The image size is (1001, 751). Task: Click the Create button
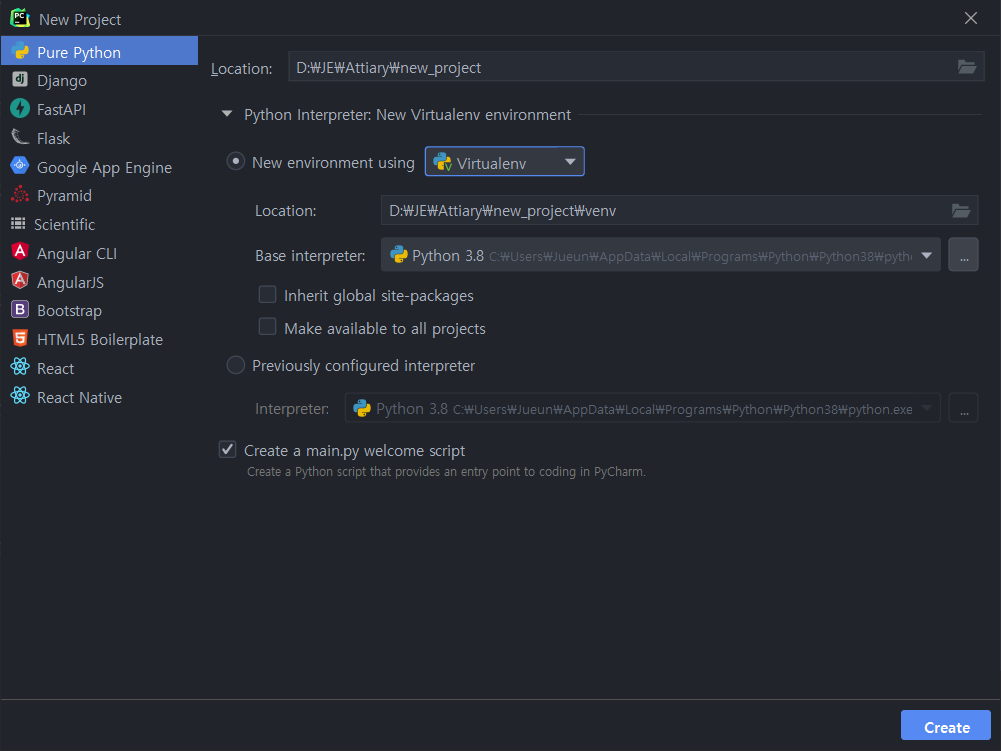945,726
